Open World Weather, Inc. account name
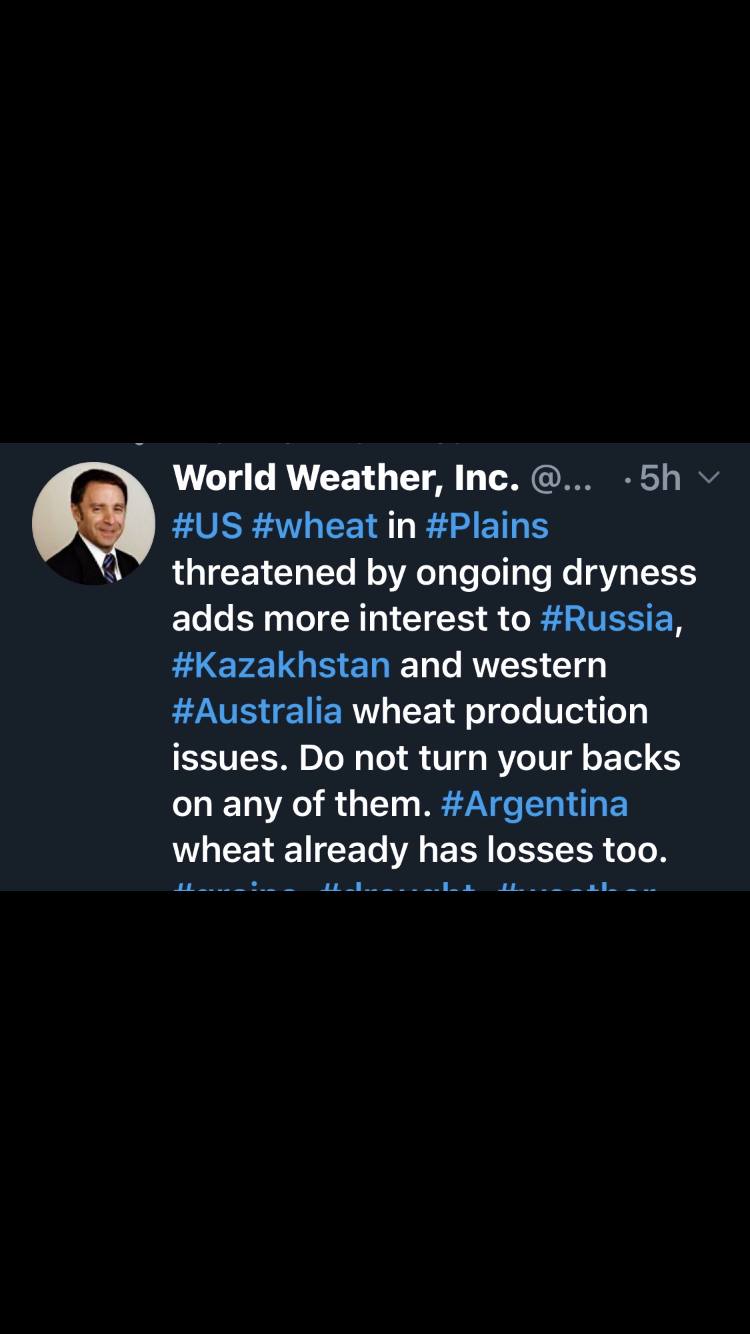Viewport: 750px width, 1334px height. (346, 478)
